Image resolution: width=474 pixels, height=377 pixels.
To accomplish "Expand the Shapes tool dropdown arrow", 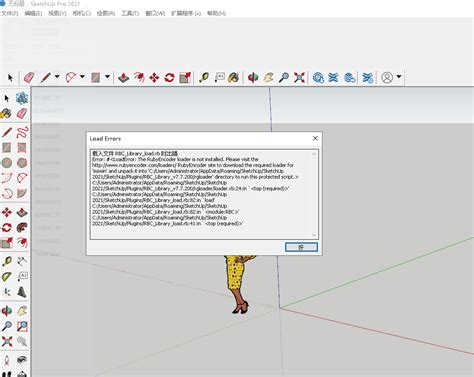I will 107,77.
